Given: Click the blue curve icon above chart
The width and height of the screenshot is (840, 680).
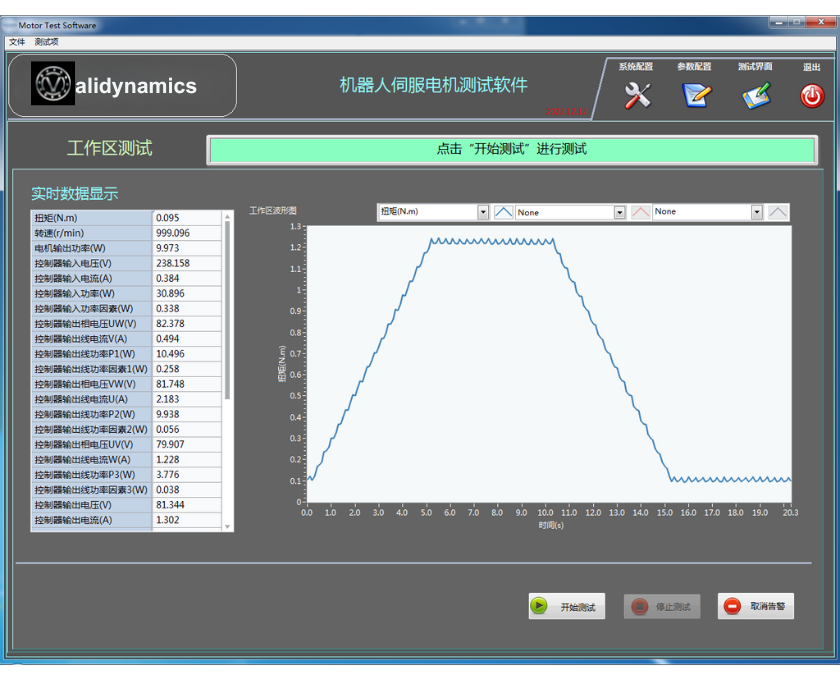Looking at the screenshot, I should 504,212.
